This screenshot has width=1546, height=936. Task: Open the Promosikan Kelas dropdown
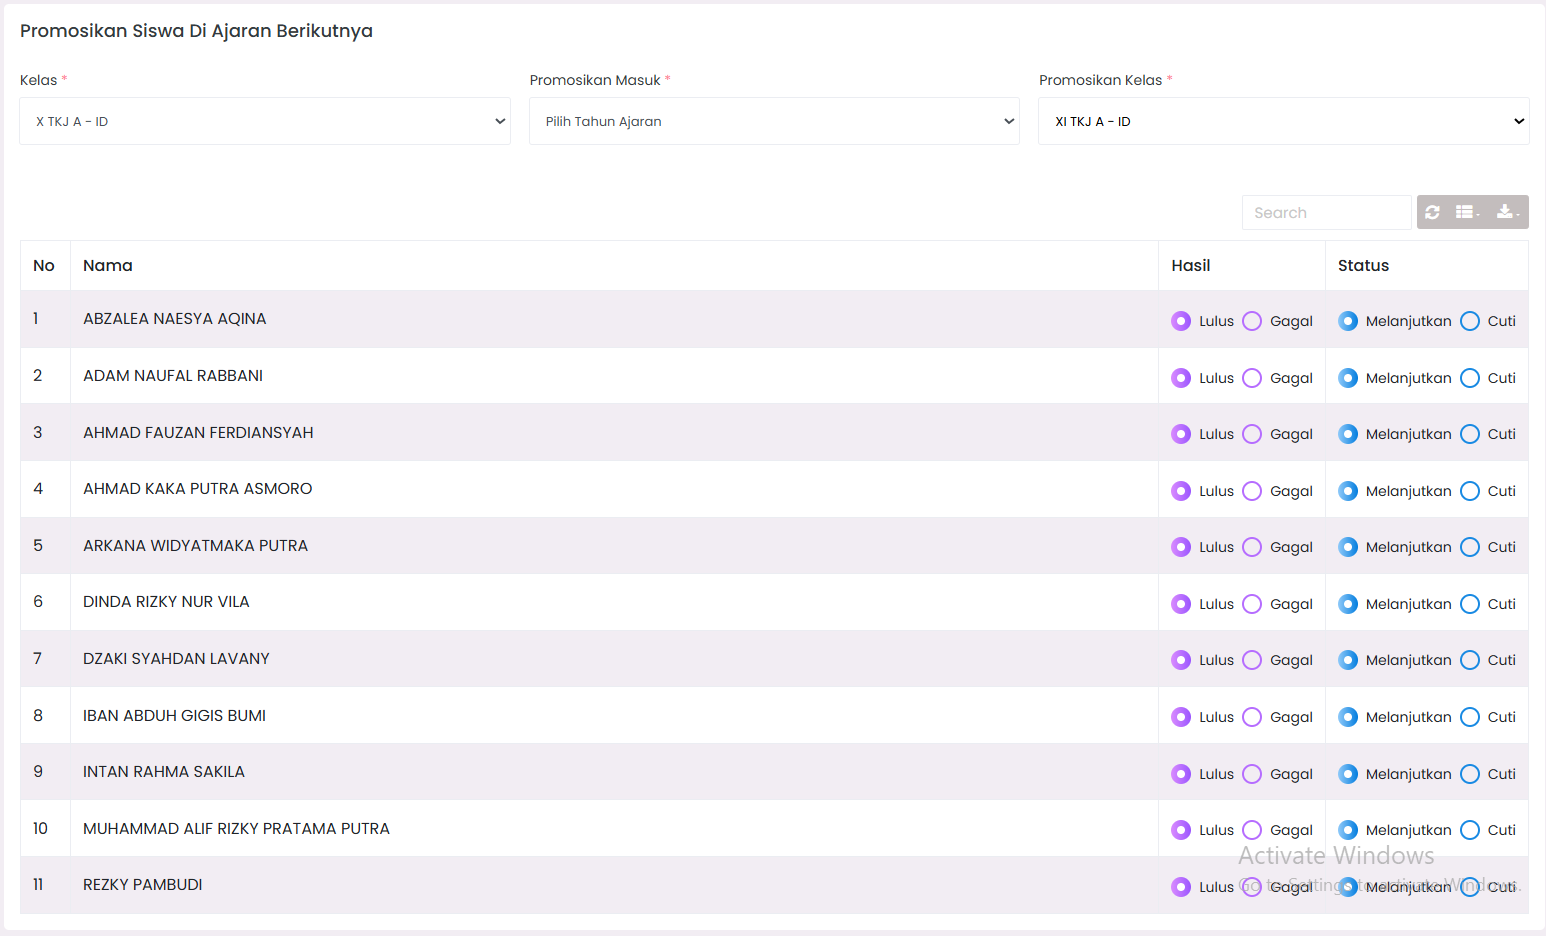1283,121
